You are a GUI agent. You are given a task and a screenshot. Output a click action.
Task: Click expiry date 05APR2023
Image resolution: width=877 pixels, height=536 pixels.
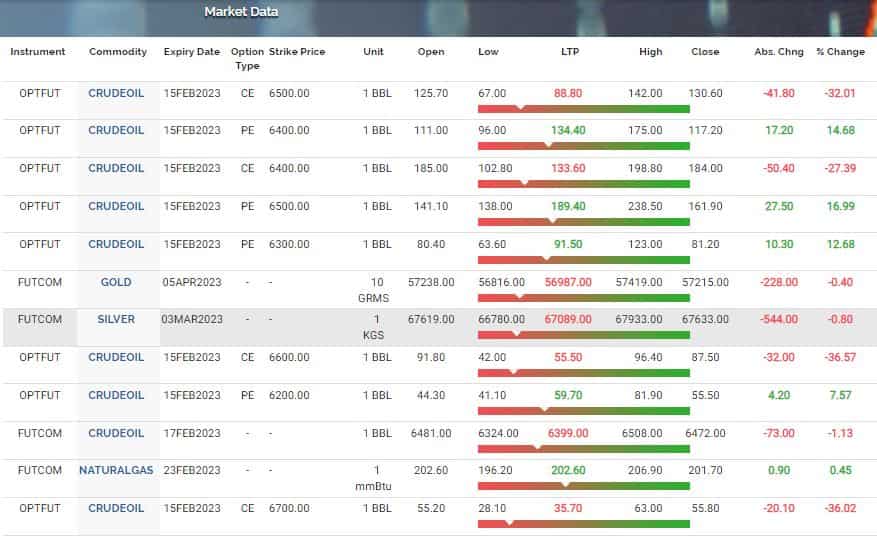192,282
